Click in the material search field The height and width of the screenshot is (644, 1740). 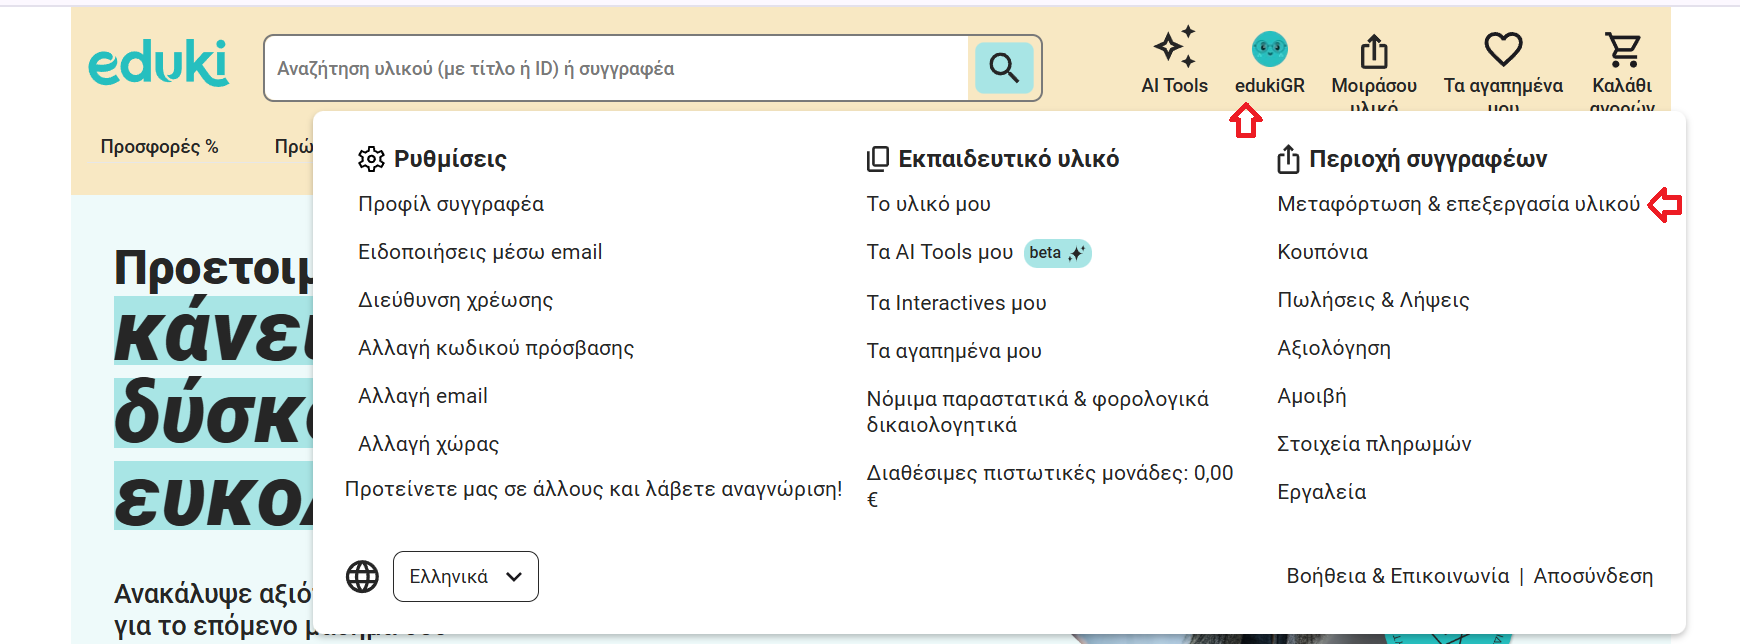point(615,68)
